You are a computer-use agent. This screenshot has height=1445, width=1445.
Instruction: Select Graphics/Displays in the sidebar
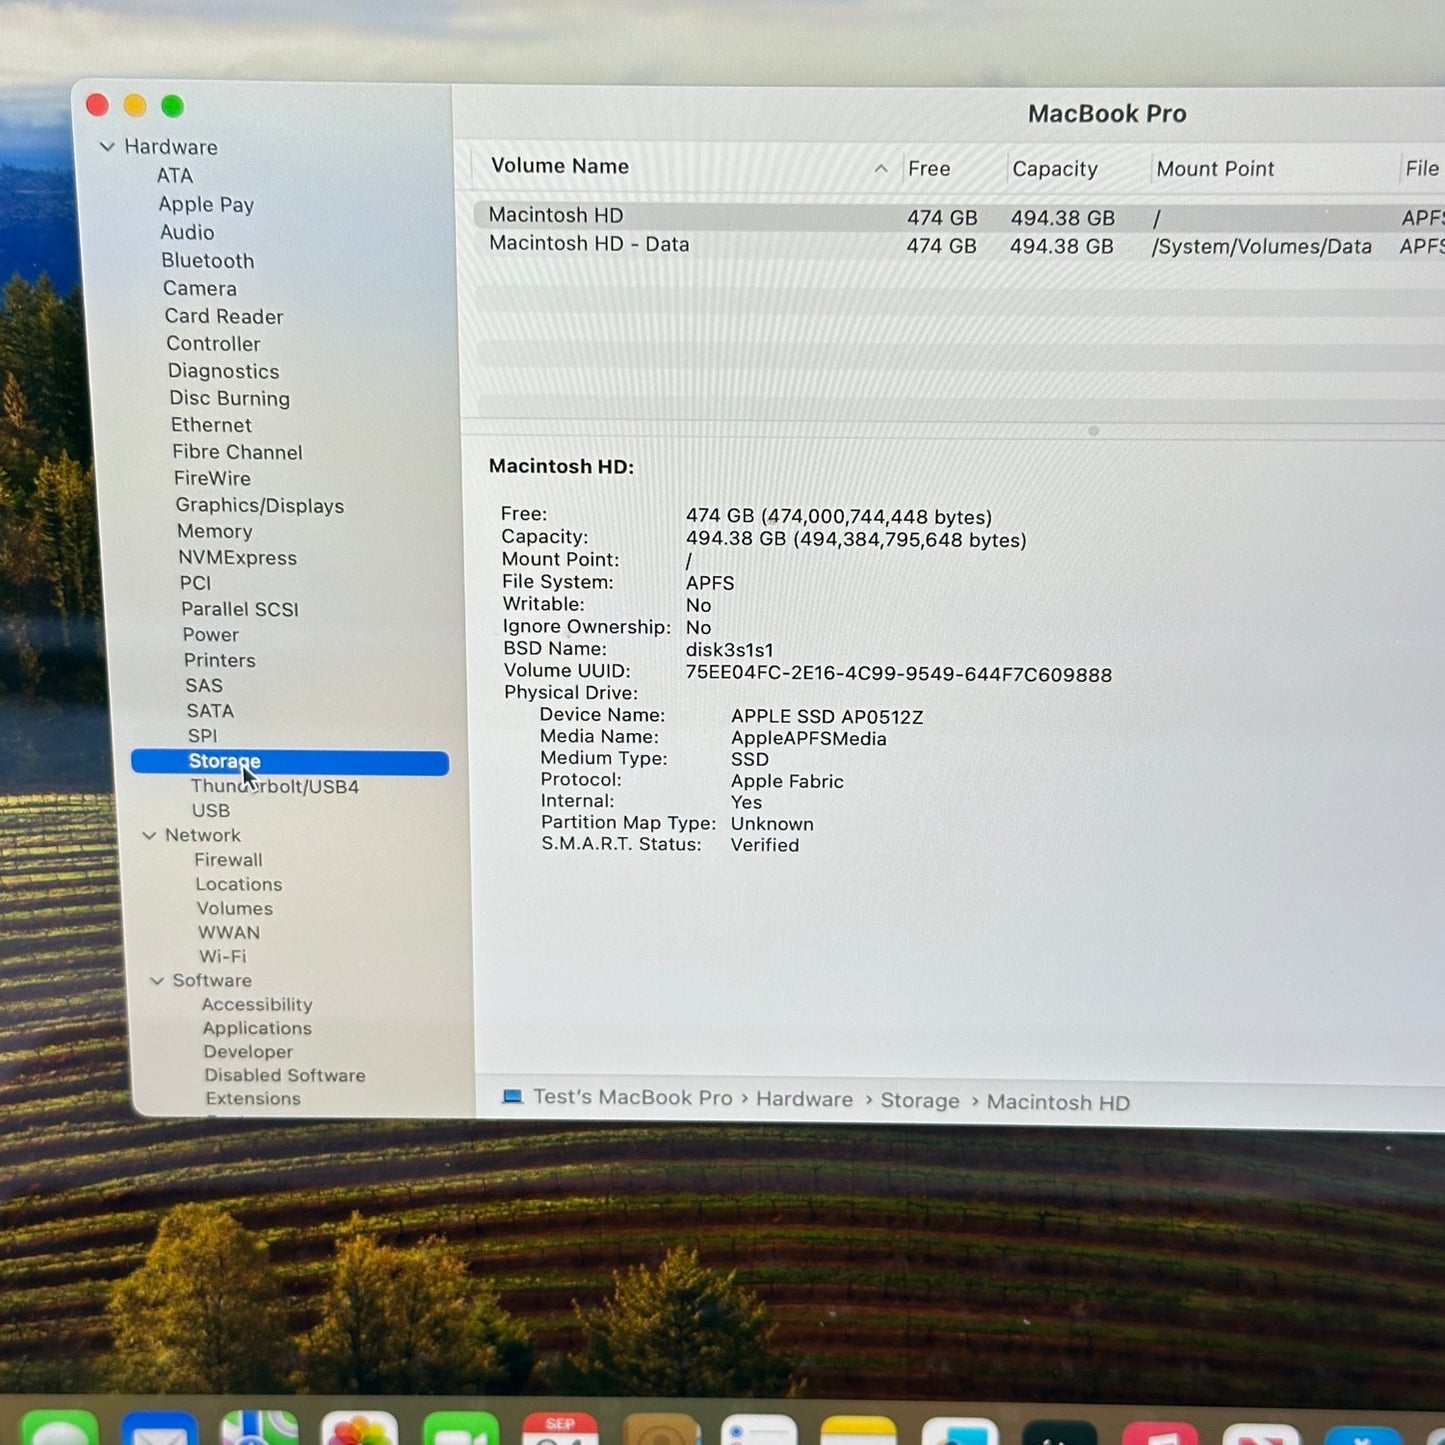(x=259, y=506)
